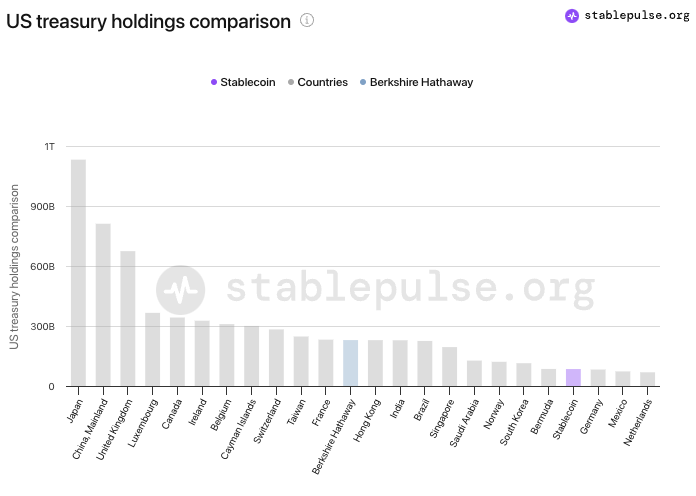Click the stablepulse watermark logo in chart
Viewport: 696px width, 496px height.
coord(181,290)
